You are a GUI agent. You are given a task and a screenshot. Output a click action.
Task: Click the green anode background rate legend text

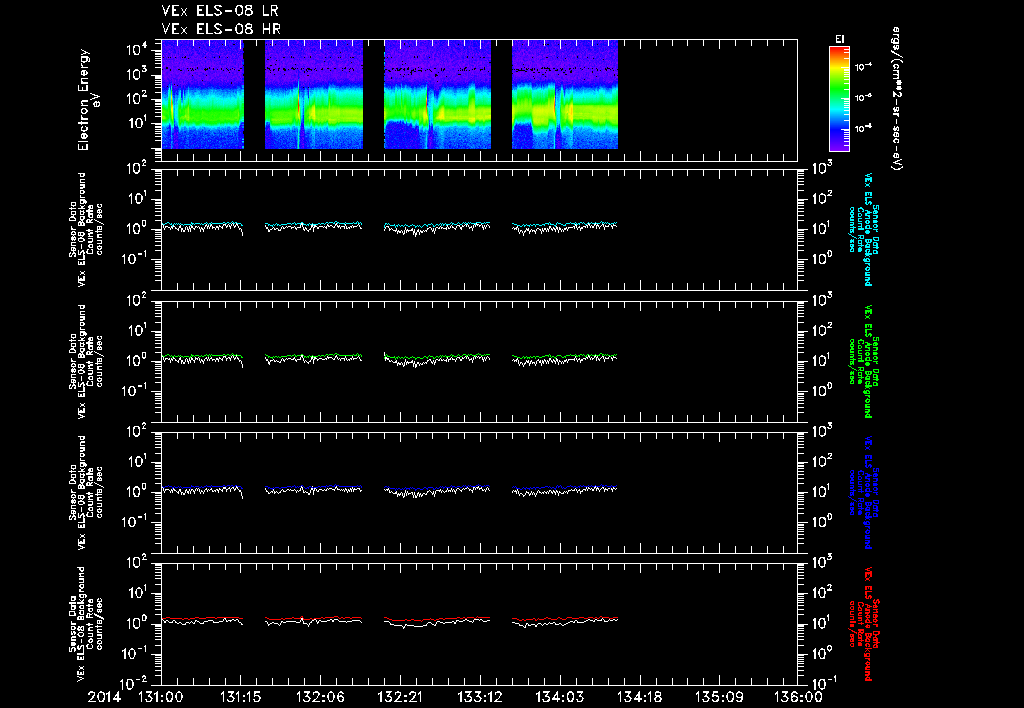click(x=863, y=361)
